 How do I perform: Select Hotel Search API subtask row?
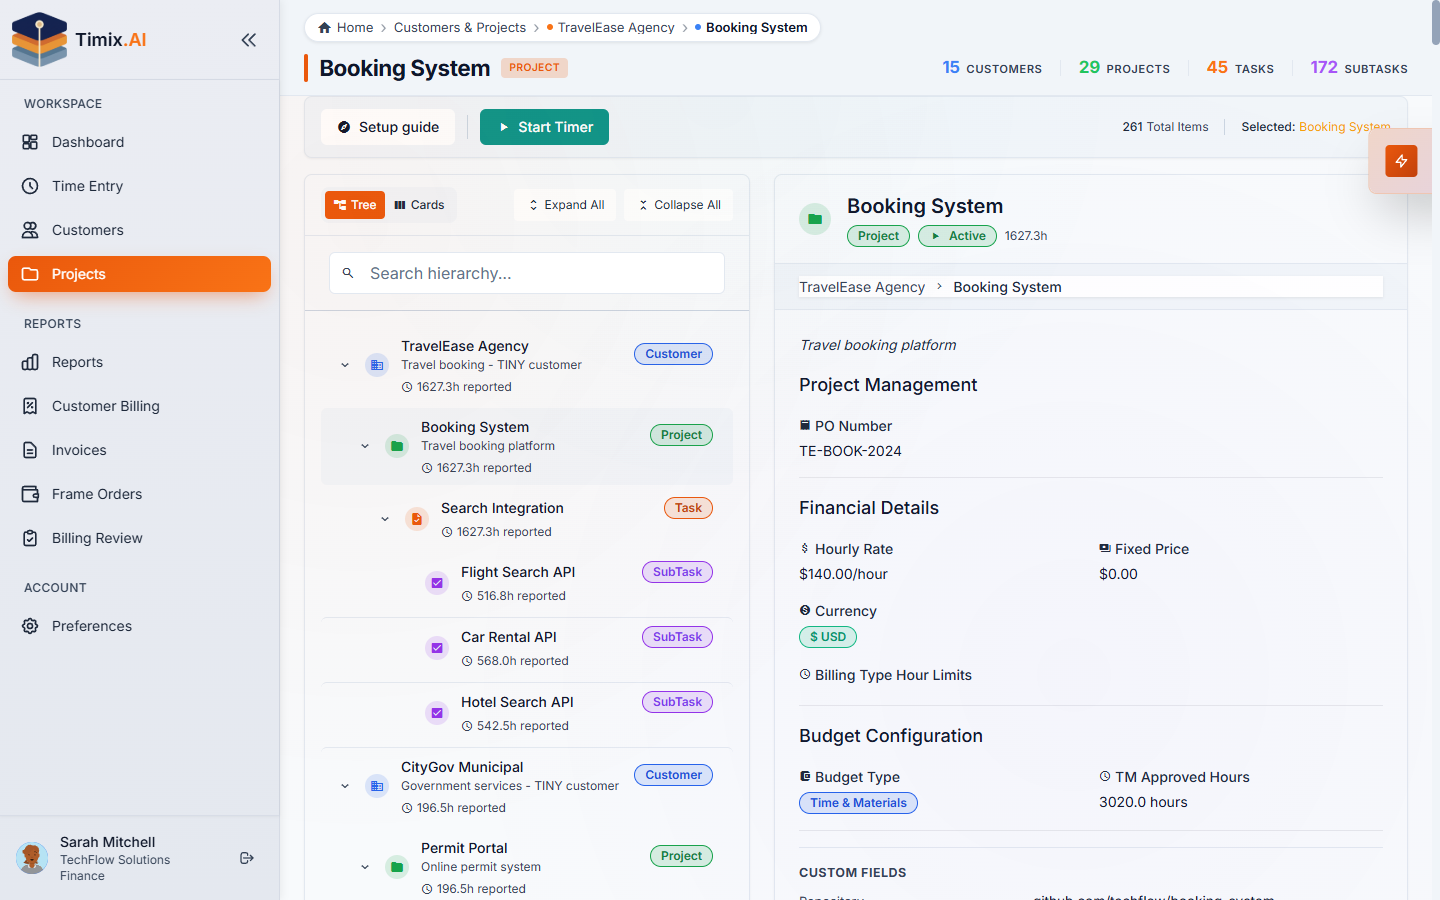pyautogui.click(x=527, y=714)
